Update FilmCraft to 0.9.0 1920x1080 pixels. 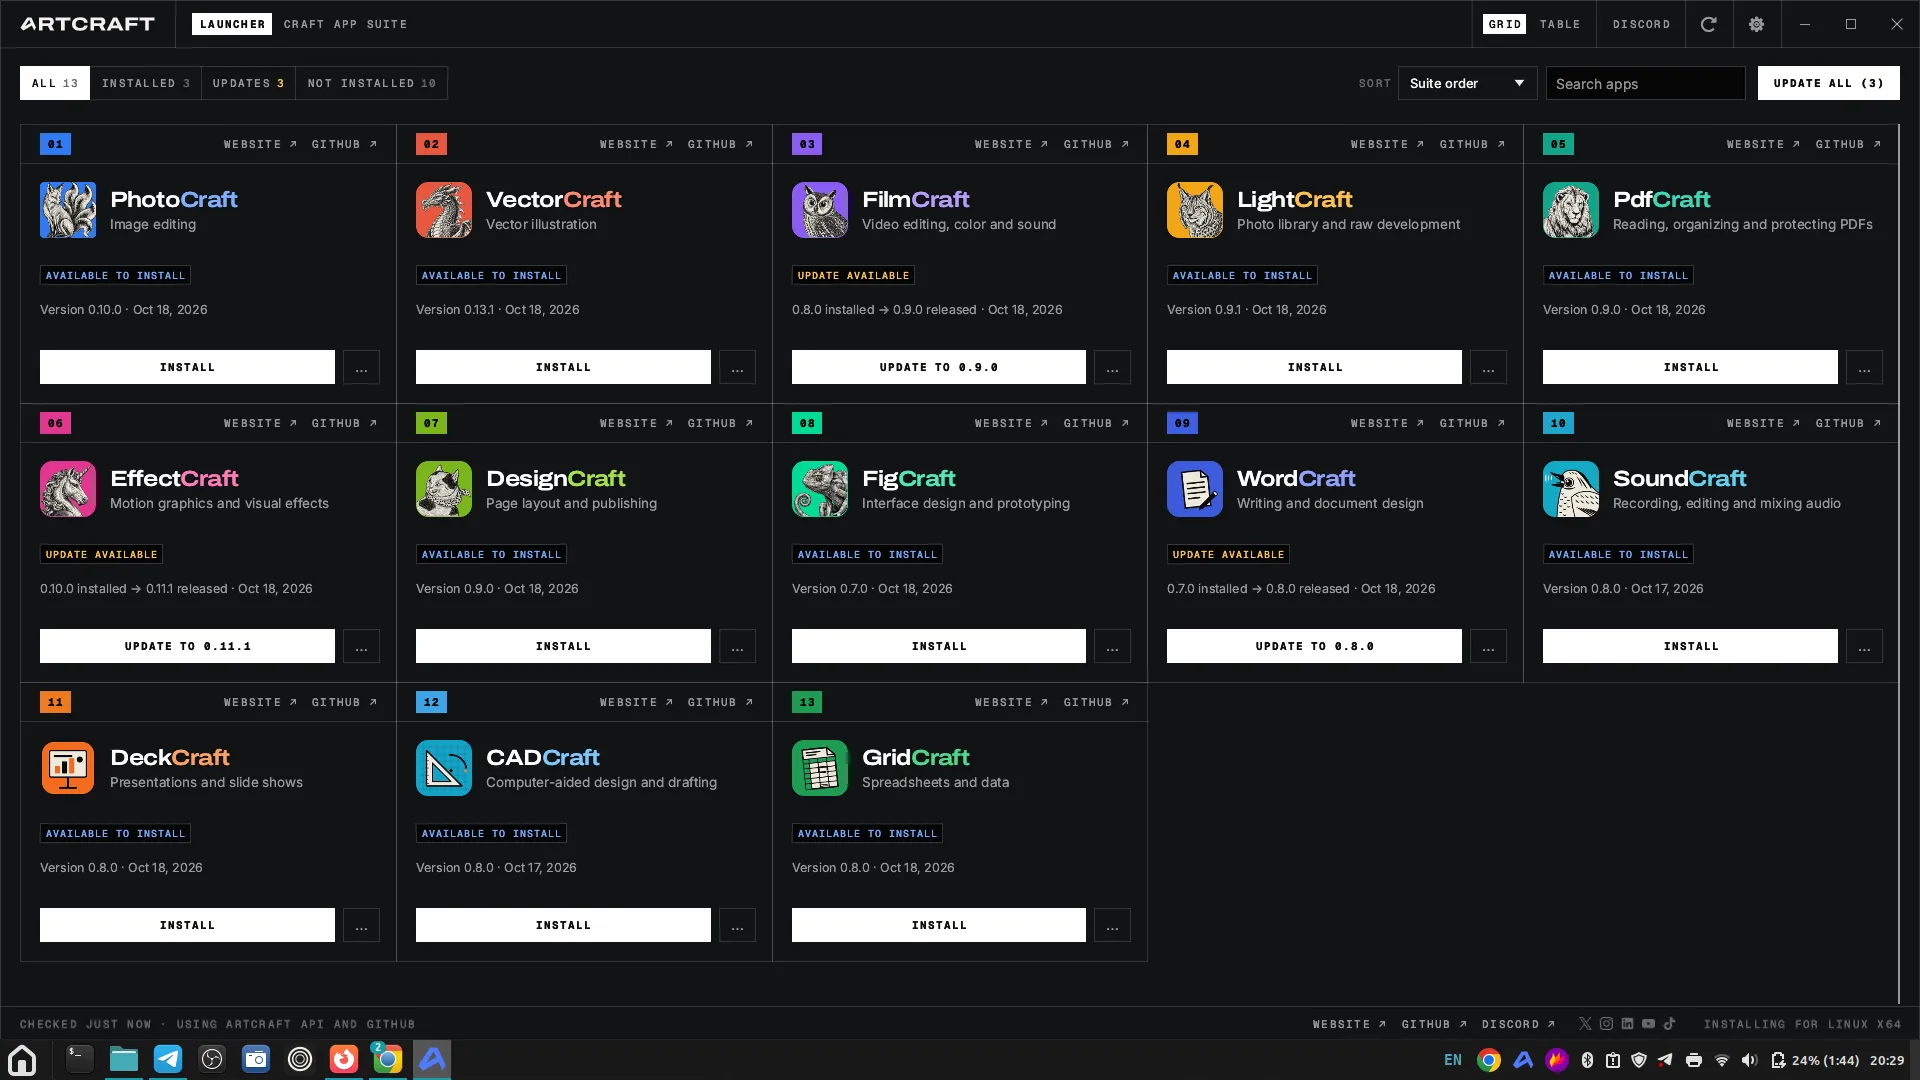pos(938,367)
